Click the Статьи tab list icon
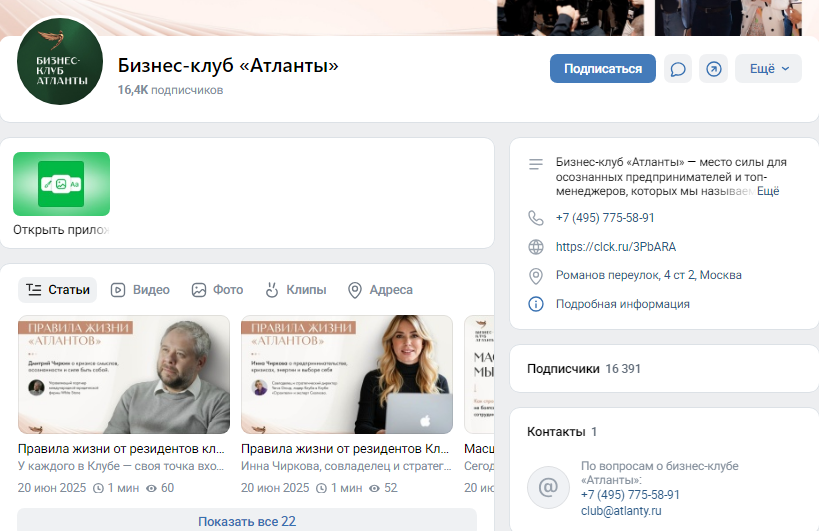The image size is (819, 531). [x=34, y=290]
